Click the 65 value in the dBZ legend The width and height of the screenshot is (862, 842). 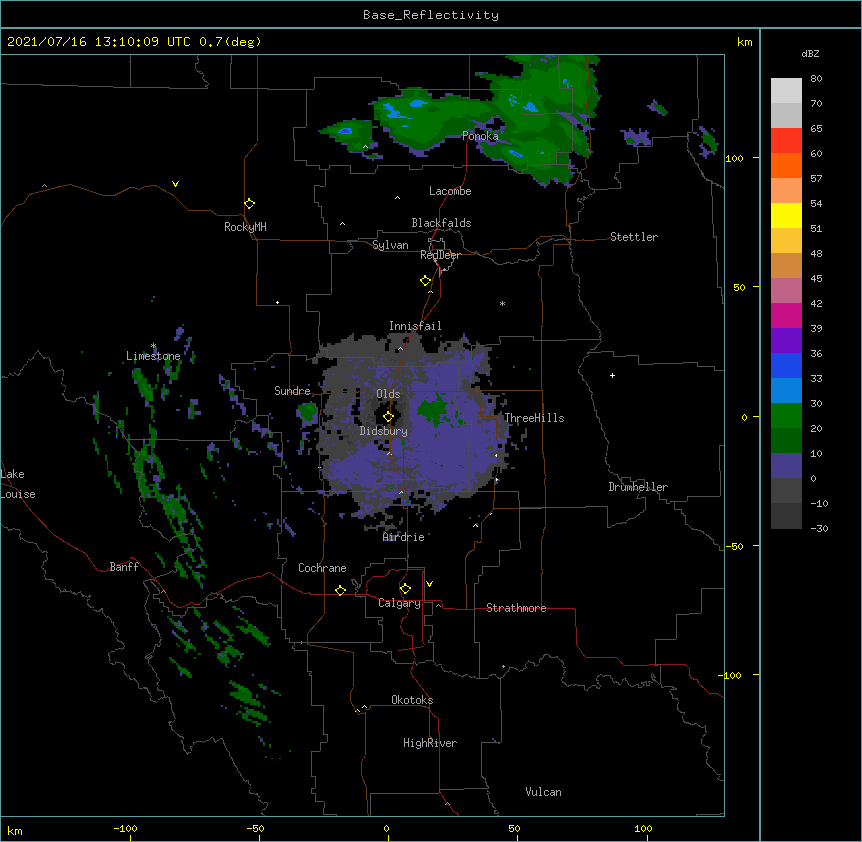pyautogui.click(x=816, y=128)
